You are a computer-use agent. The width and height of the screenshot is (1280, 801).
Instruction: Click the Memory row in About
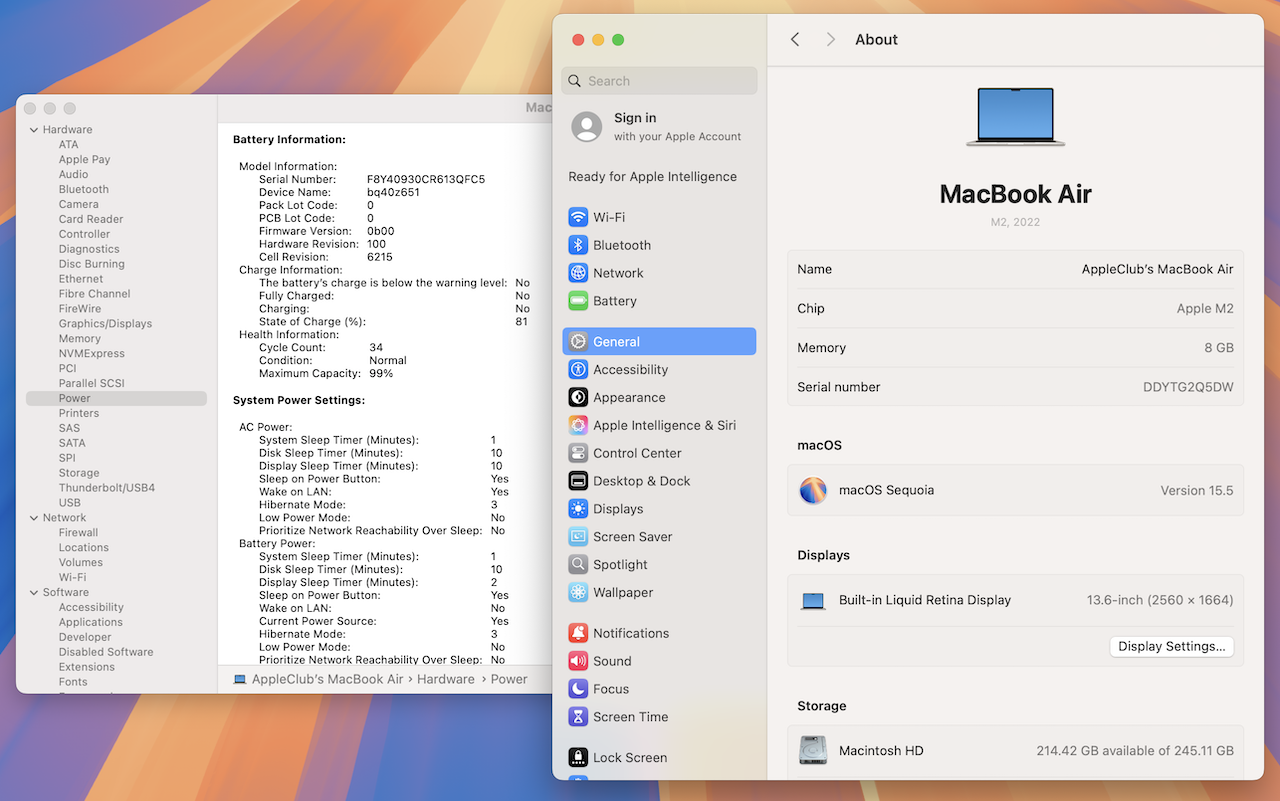(1015, 348)
